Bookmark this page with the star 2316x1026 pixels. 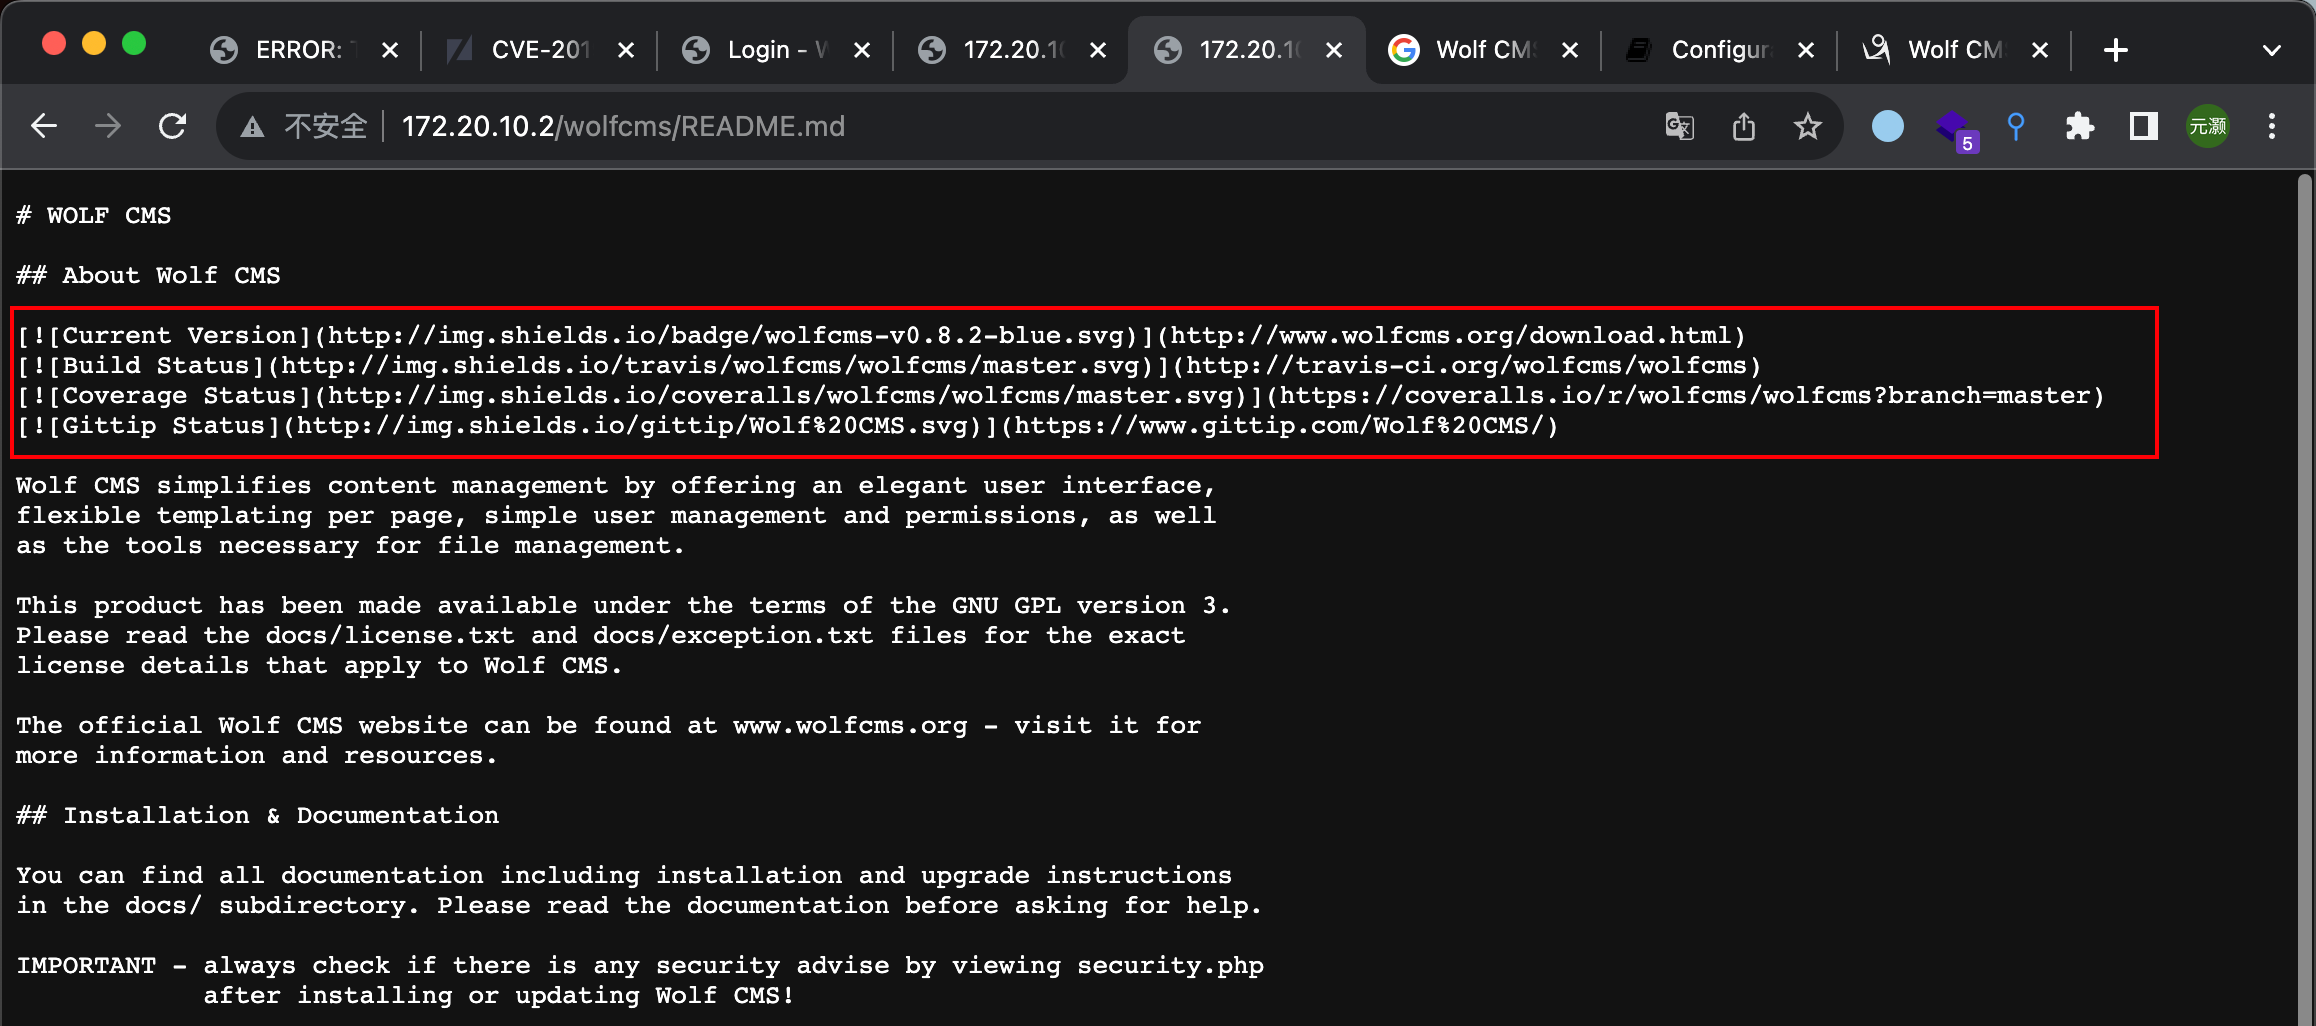tap(1808, 126)
